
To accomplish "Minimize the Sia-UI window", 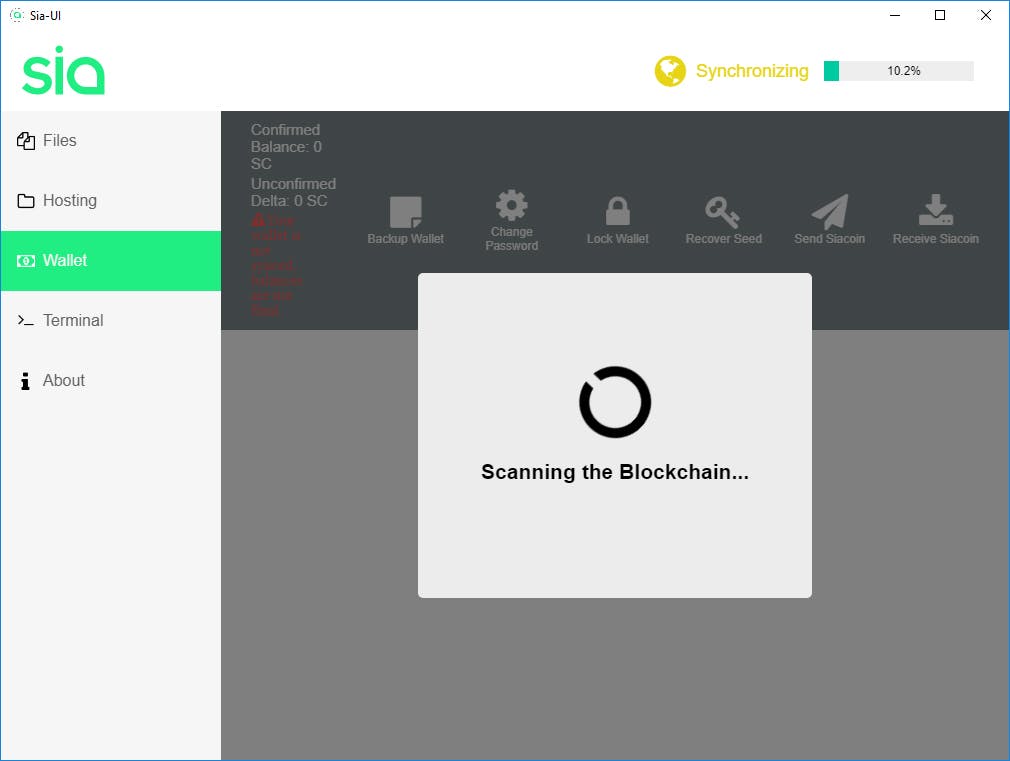I will [x=895, y=15].
